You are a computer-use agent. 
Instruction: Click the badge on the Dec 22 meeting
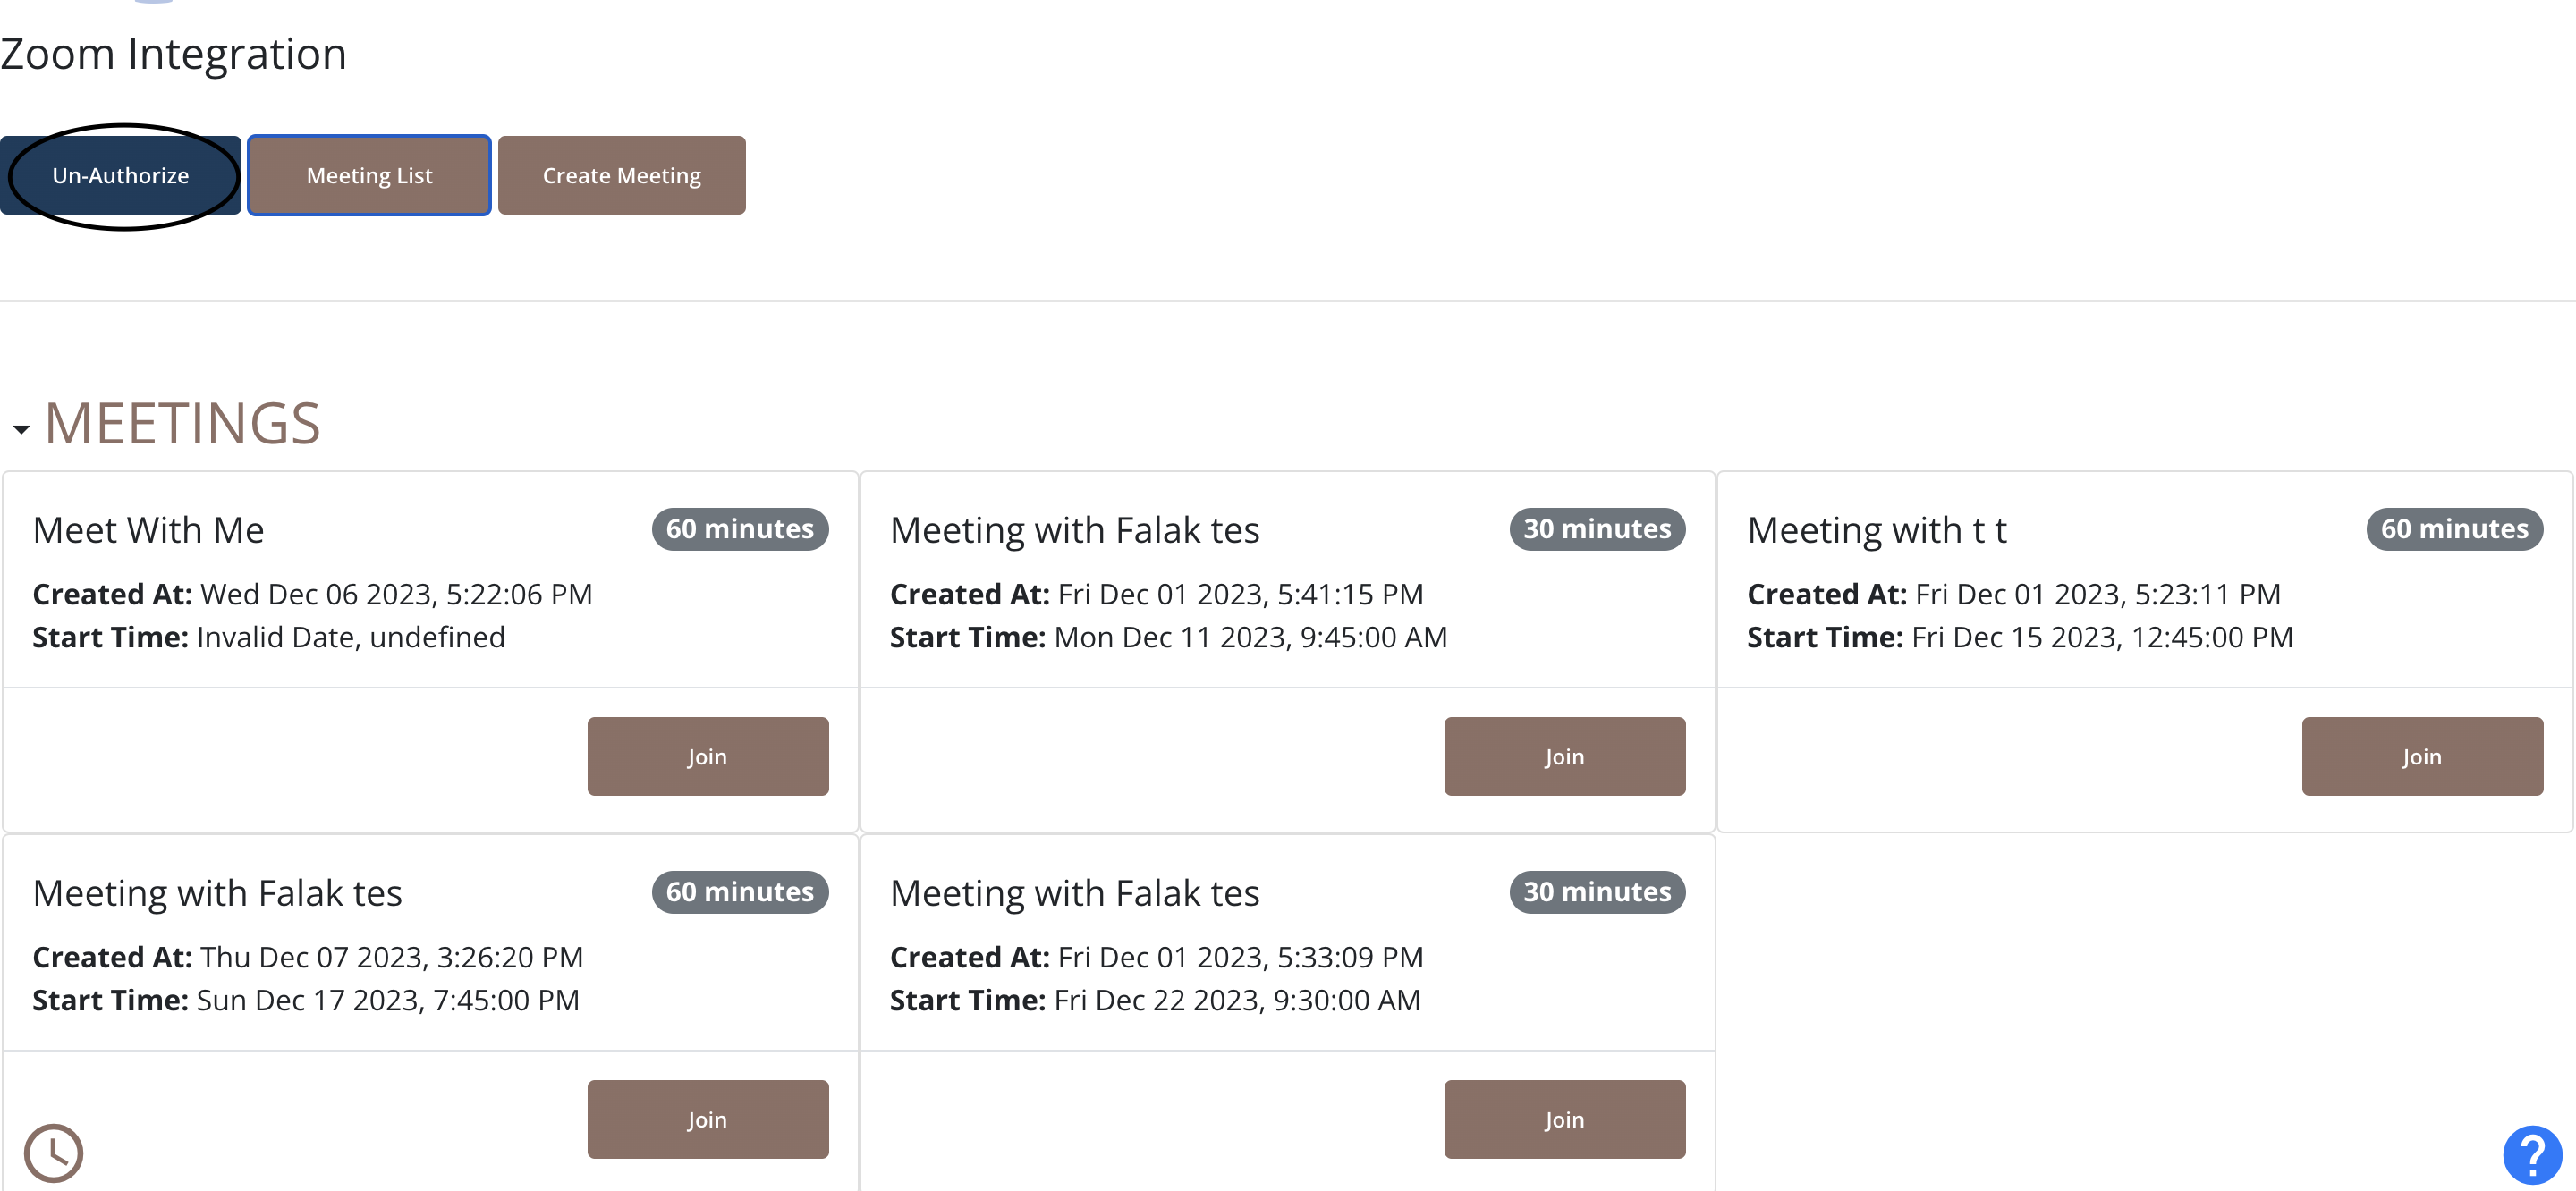coord(1596,892)
